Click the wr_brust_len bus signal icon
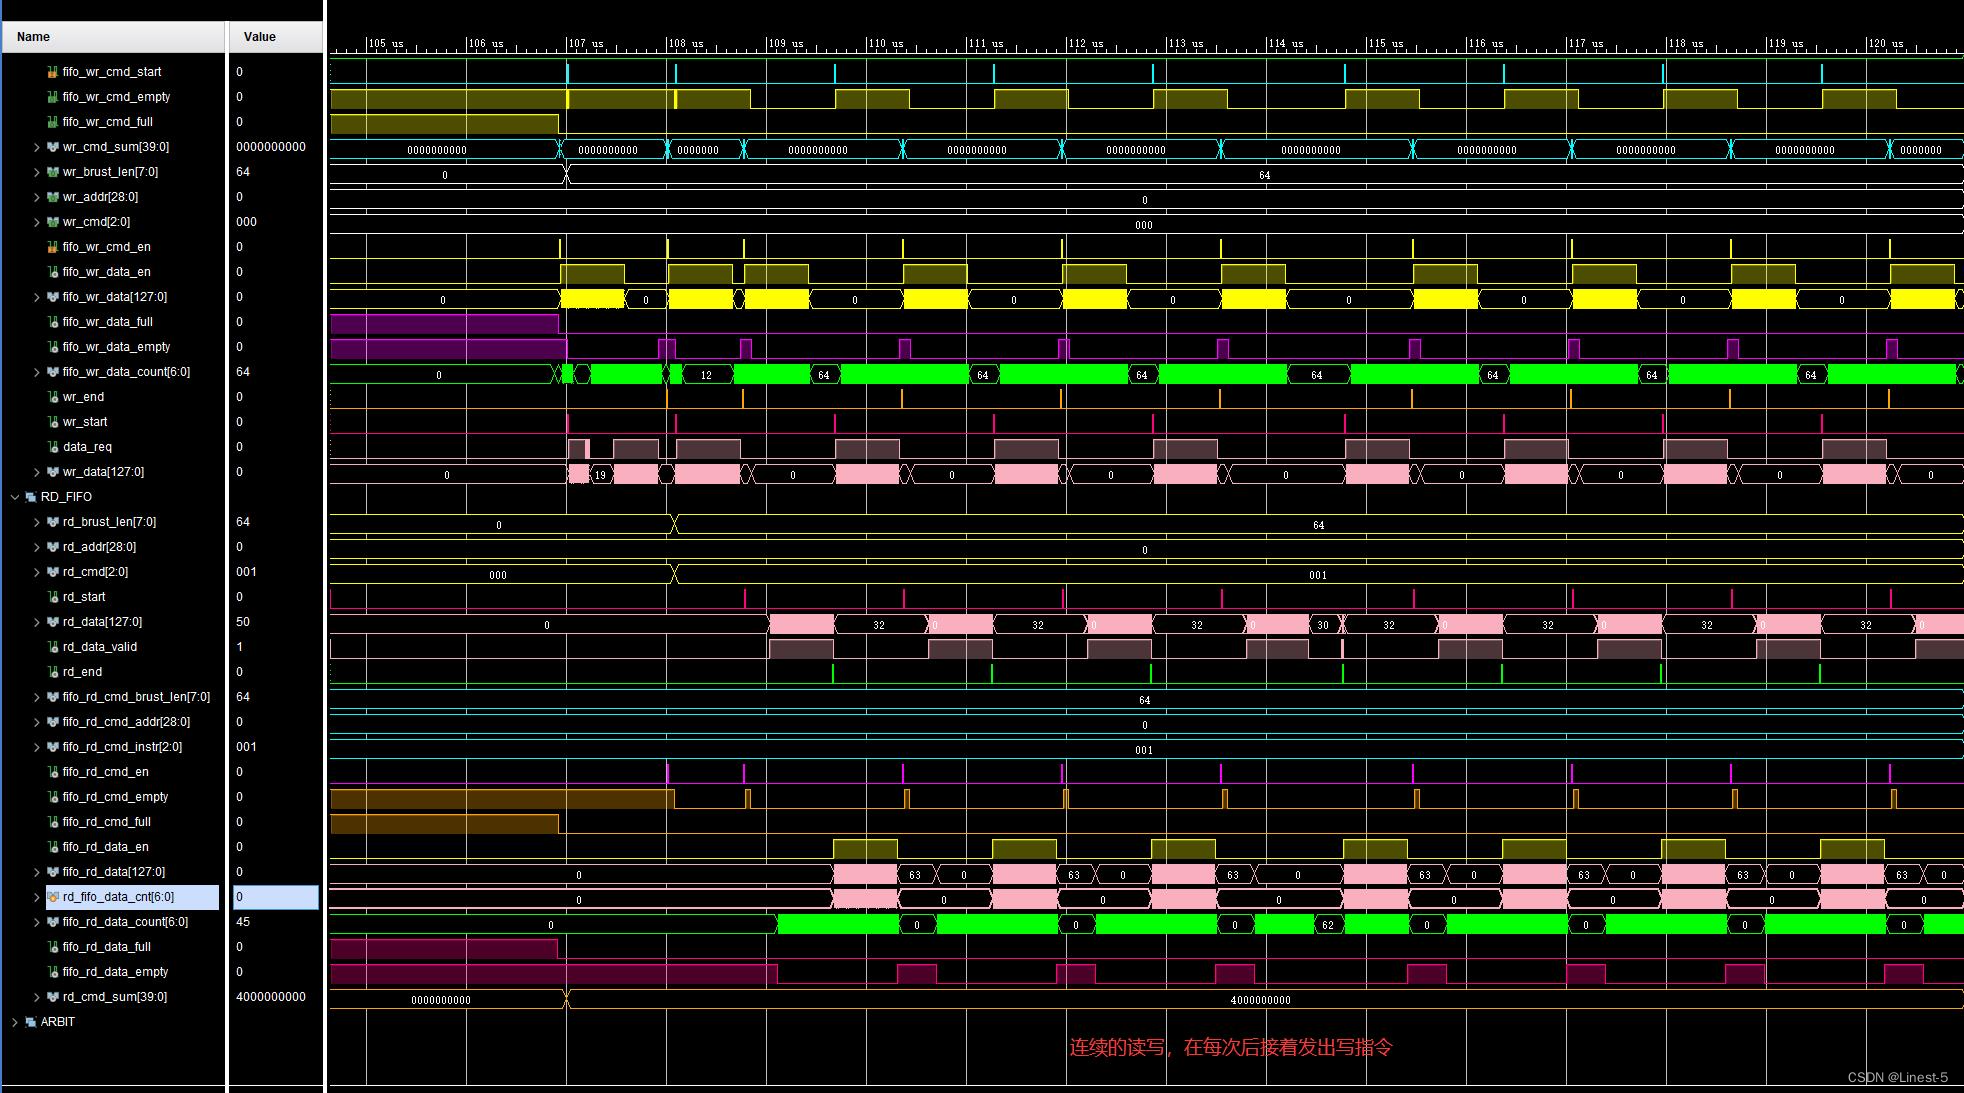Image resolution: width=1964 pixels, height=1093 pixels. [53, 172]
